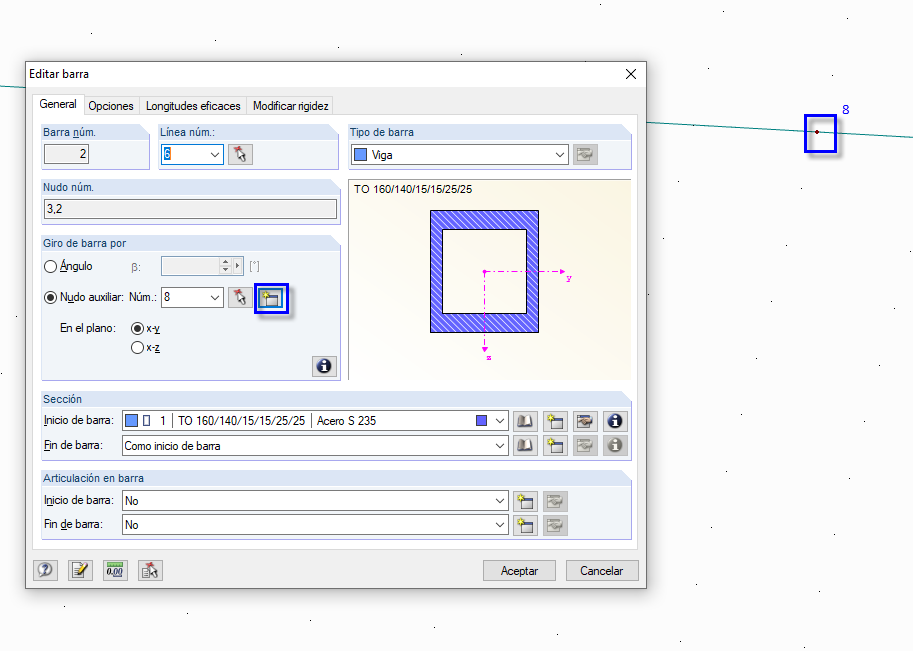Open the Tipo de barra edit icon

585,154
